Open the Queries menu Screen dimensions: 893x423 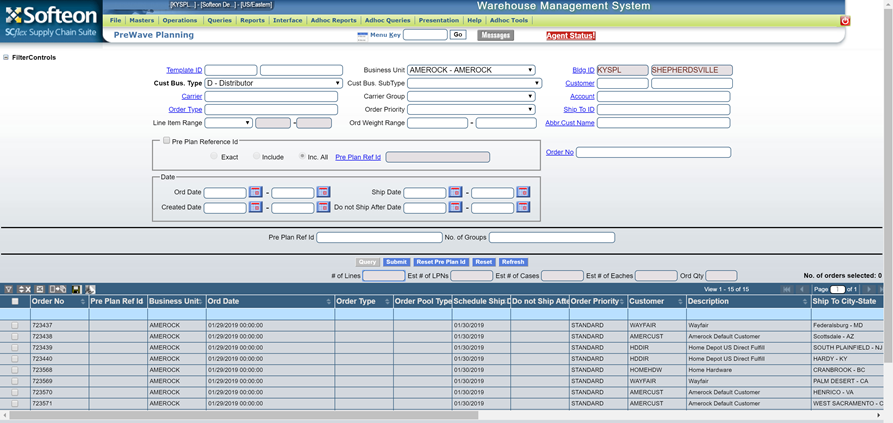(219, 20)
